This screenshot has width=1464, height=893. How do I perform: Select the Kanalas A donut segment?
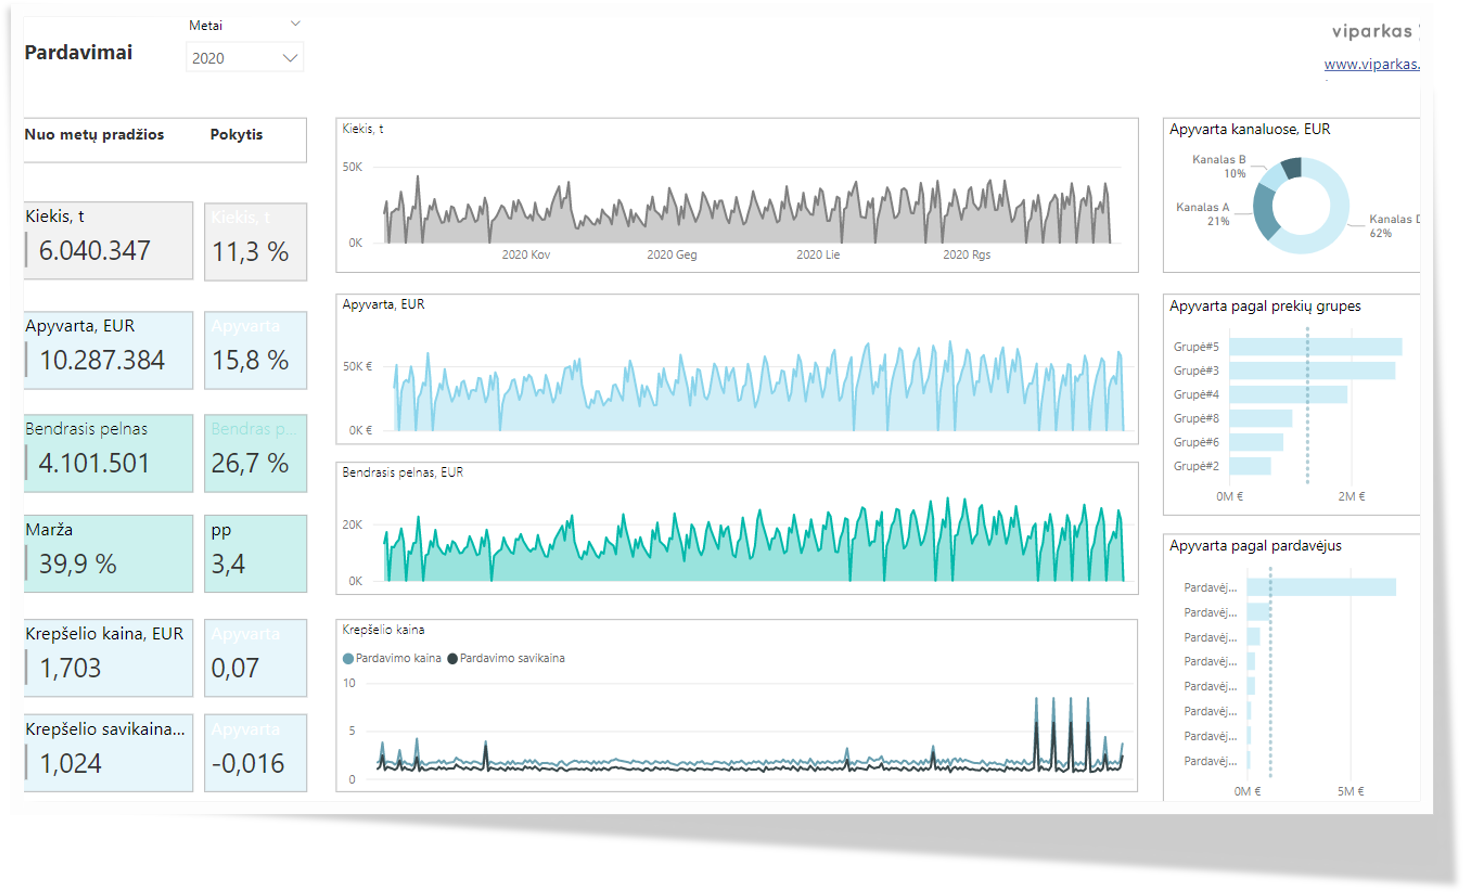click(1265, 213)
